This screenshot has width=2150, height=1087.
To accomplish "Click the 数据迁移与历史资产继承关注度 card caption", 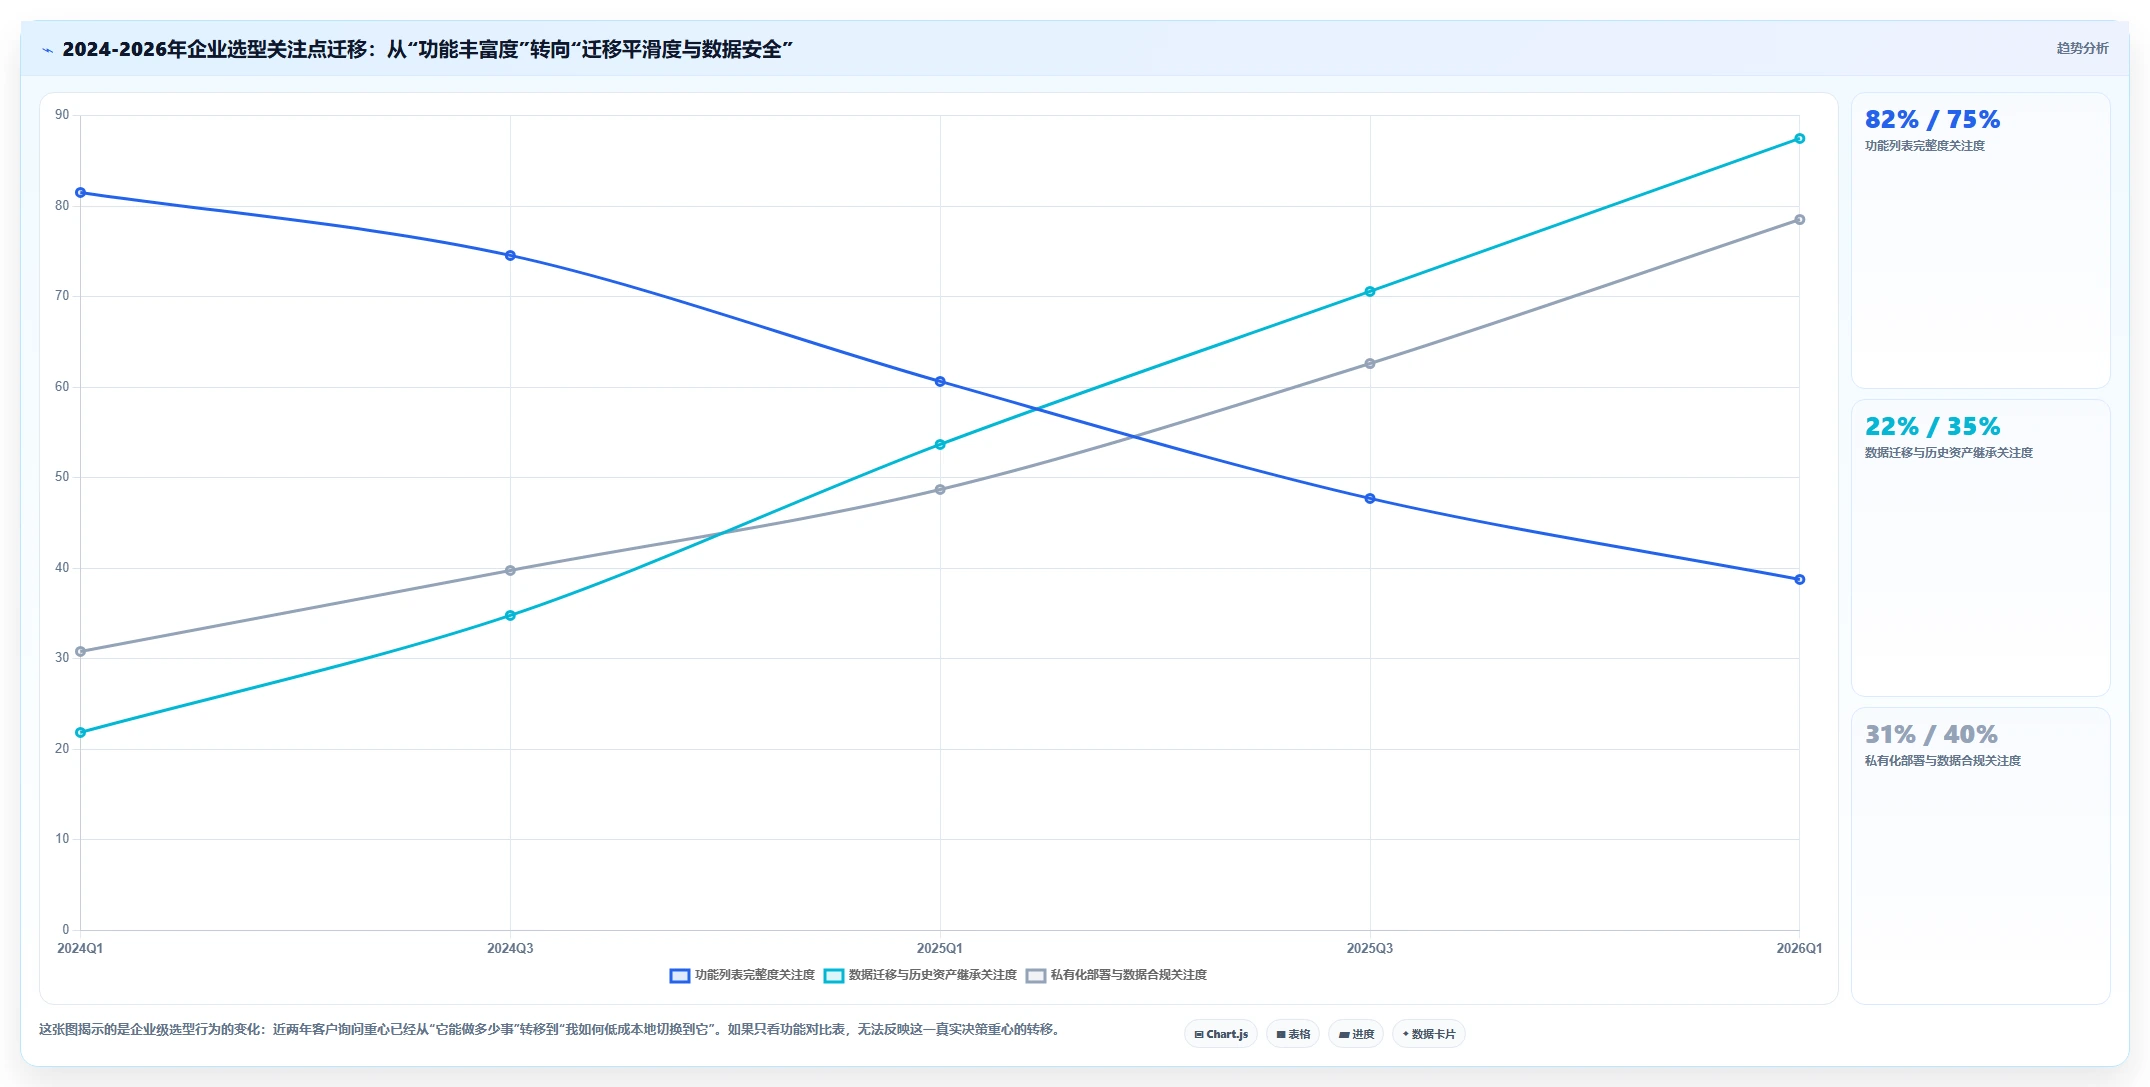I will coord(1949,453).
